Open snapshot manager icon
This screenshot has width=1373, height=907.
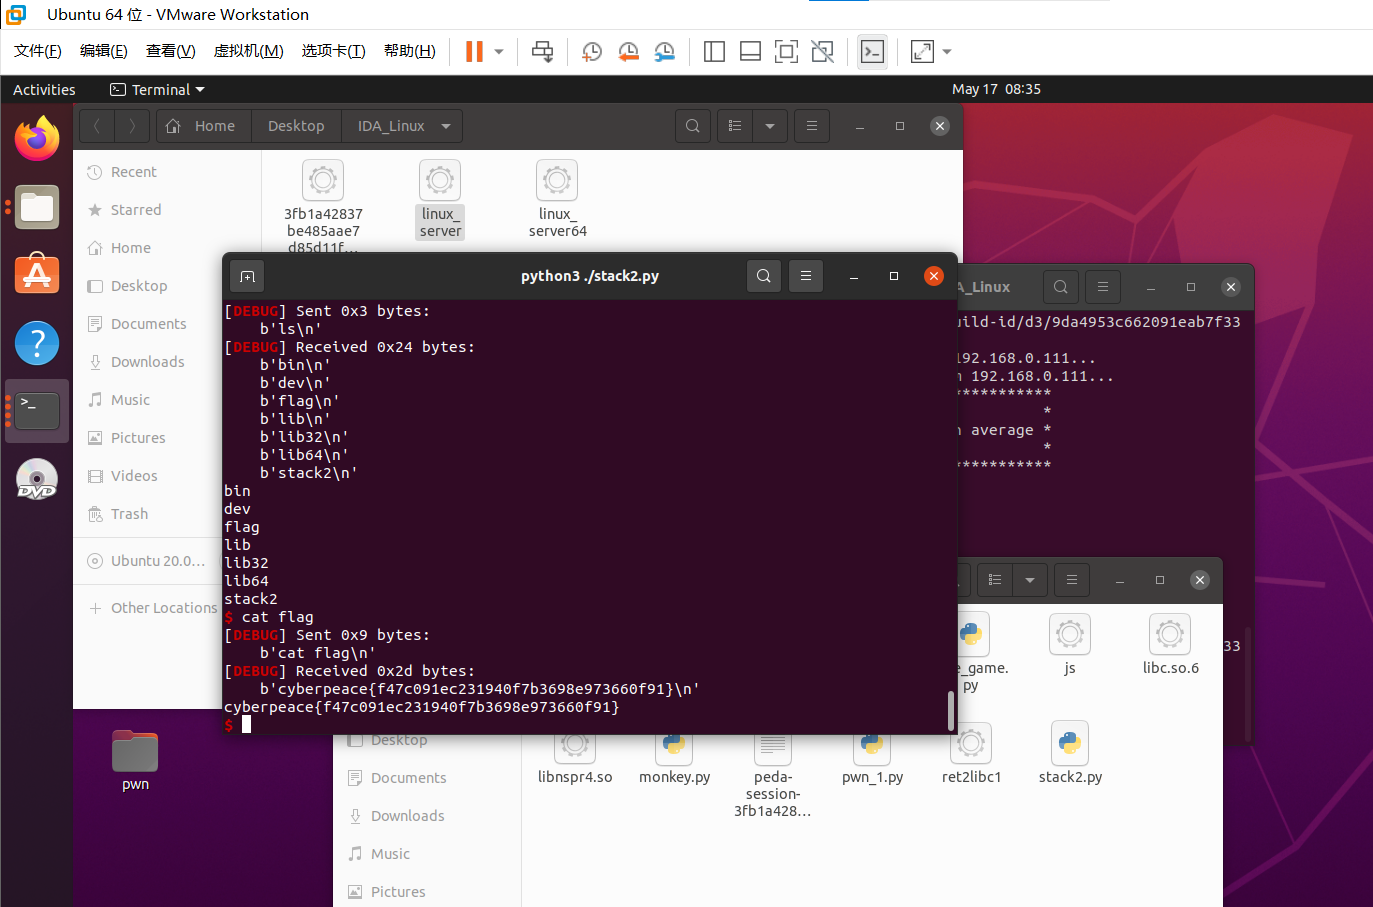tap(664, 51)
